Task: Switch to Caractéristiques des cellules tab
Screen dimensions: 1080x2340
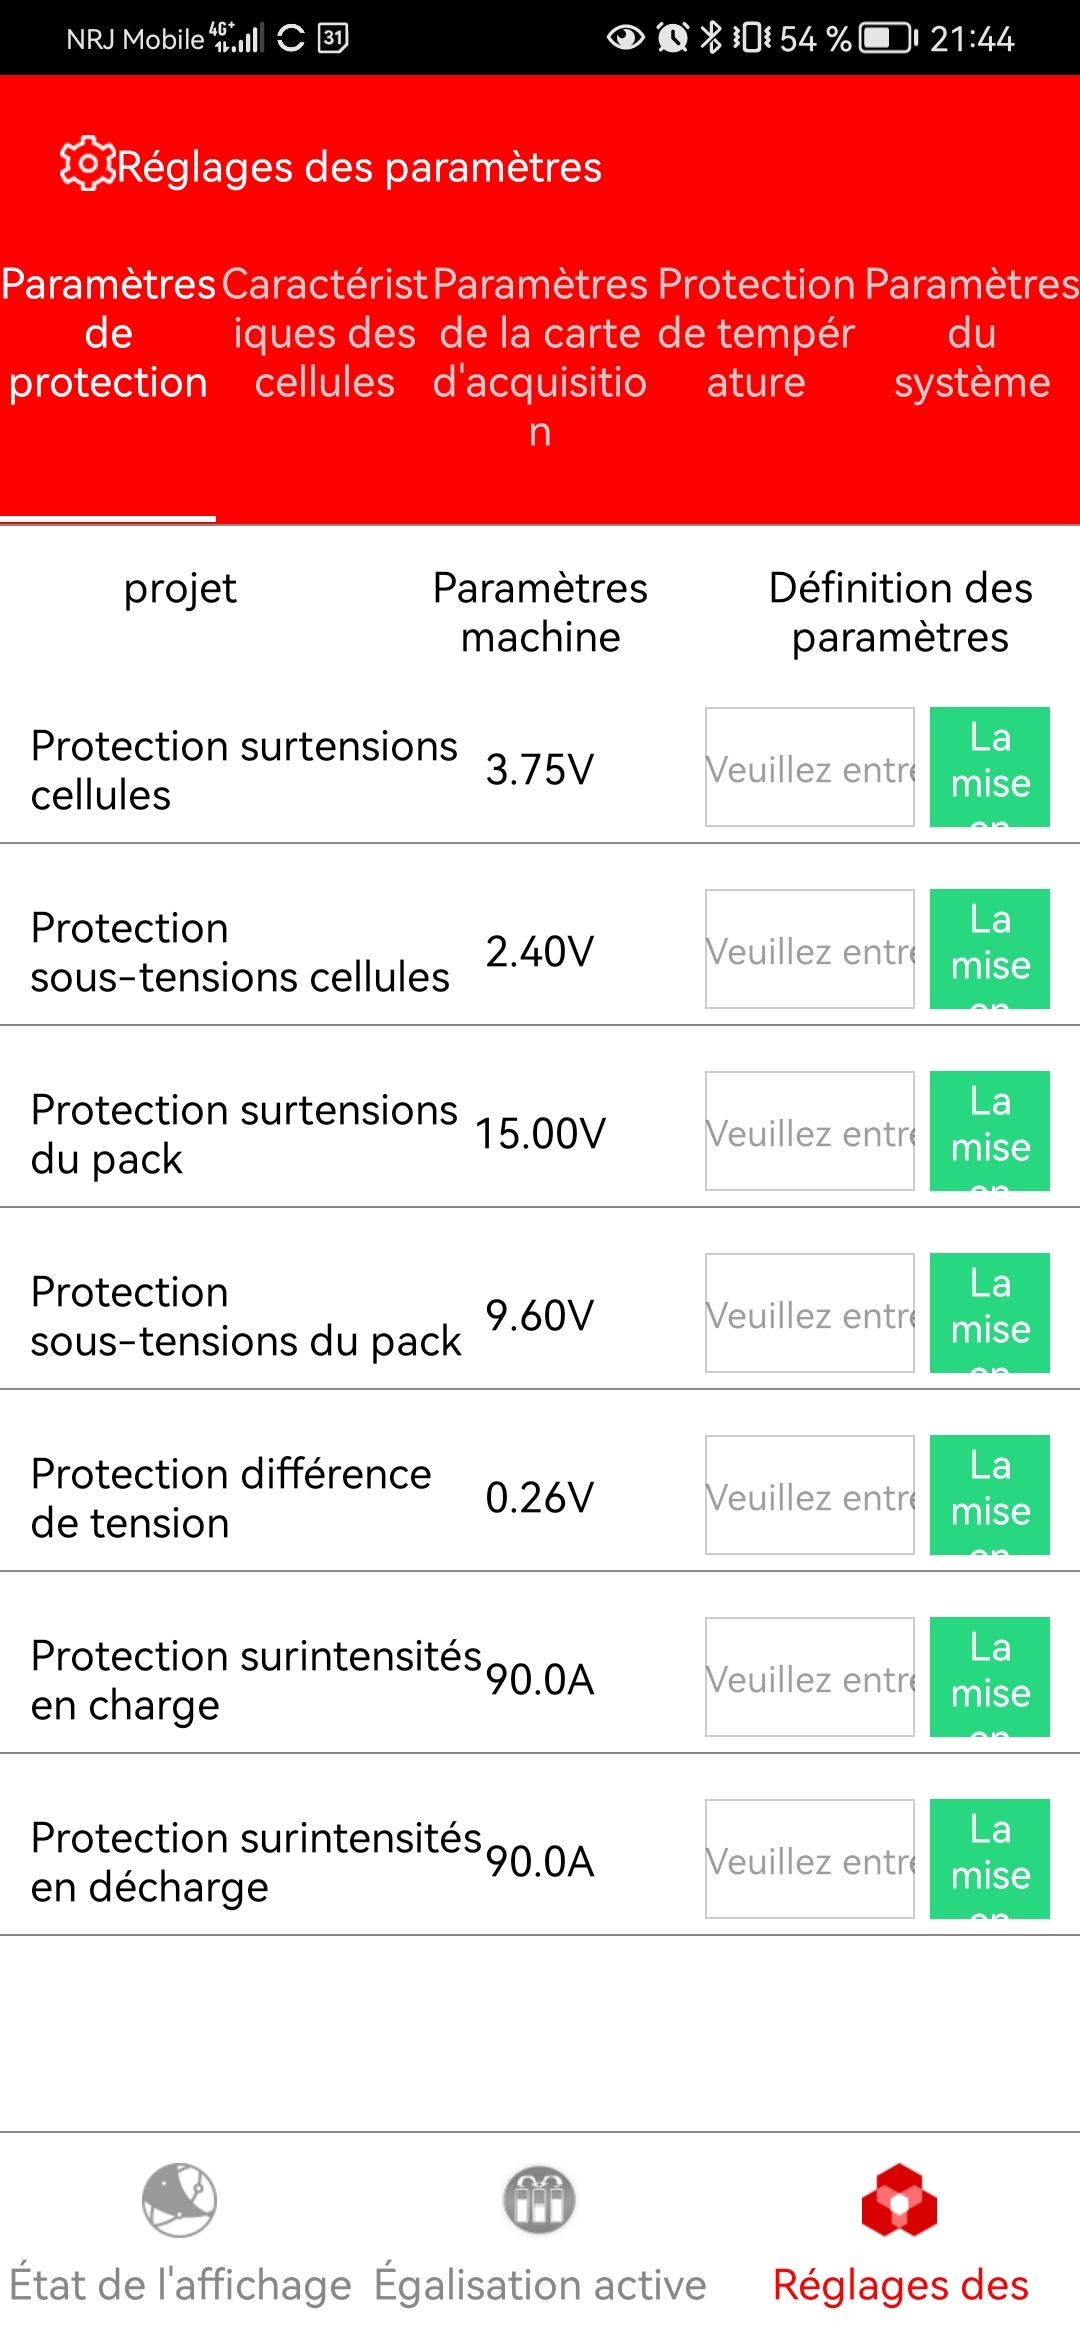Action: (325, 334)
